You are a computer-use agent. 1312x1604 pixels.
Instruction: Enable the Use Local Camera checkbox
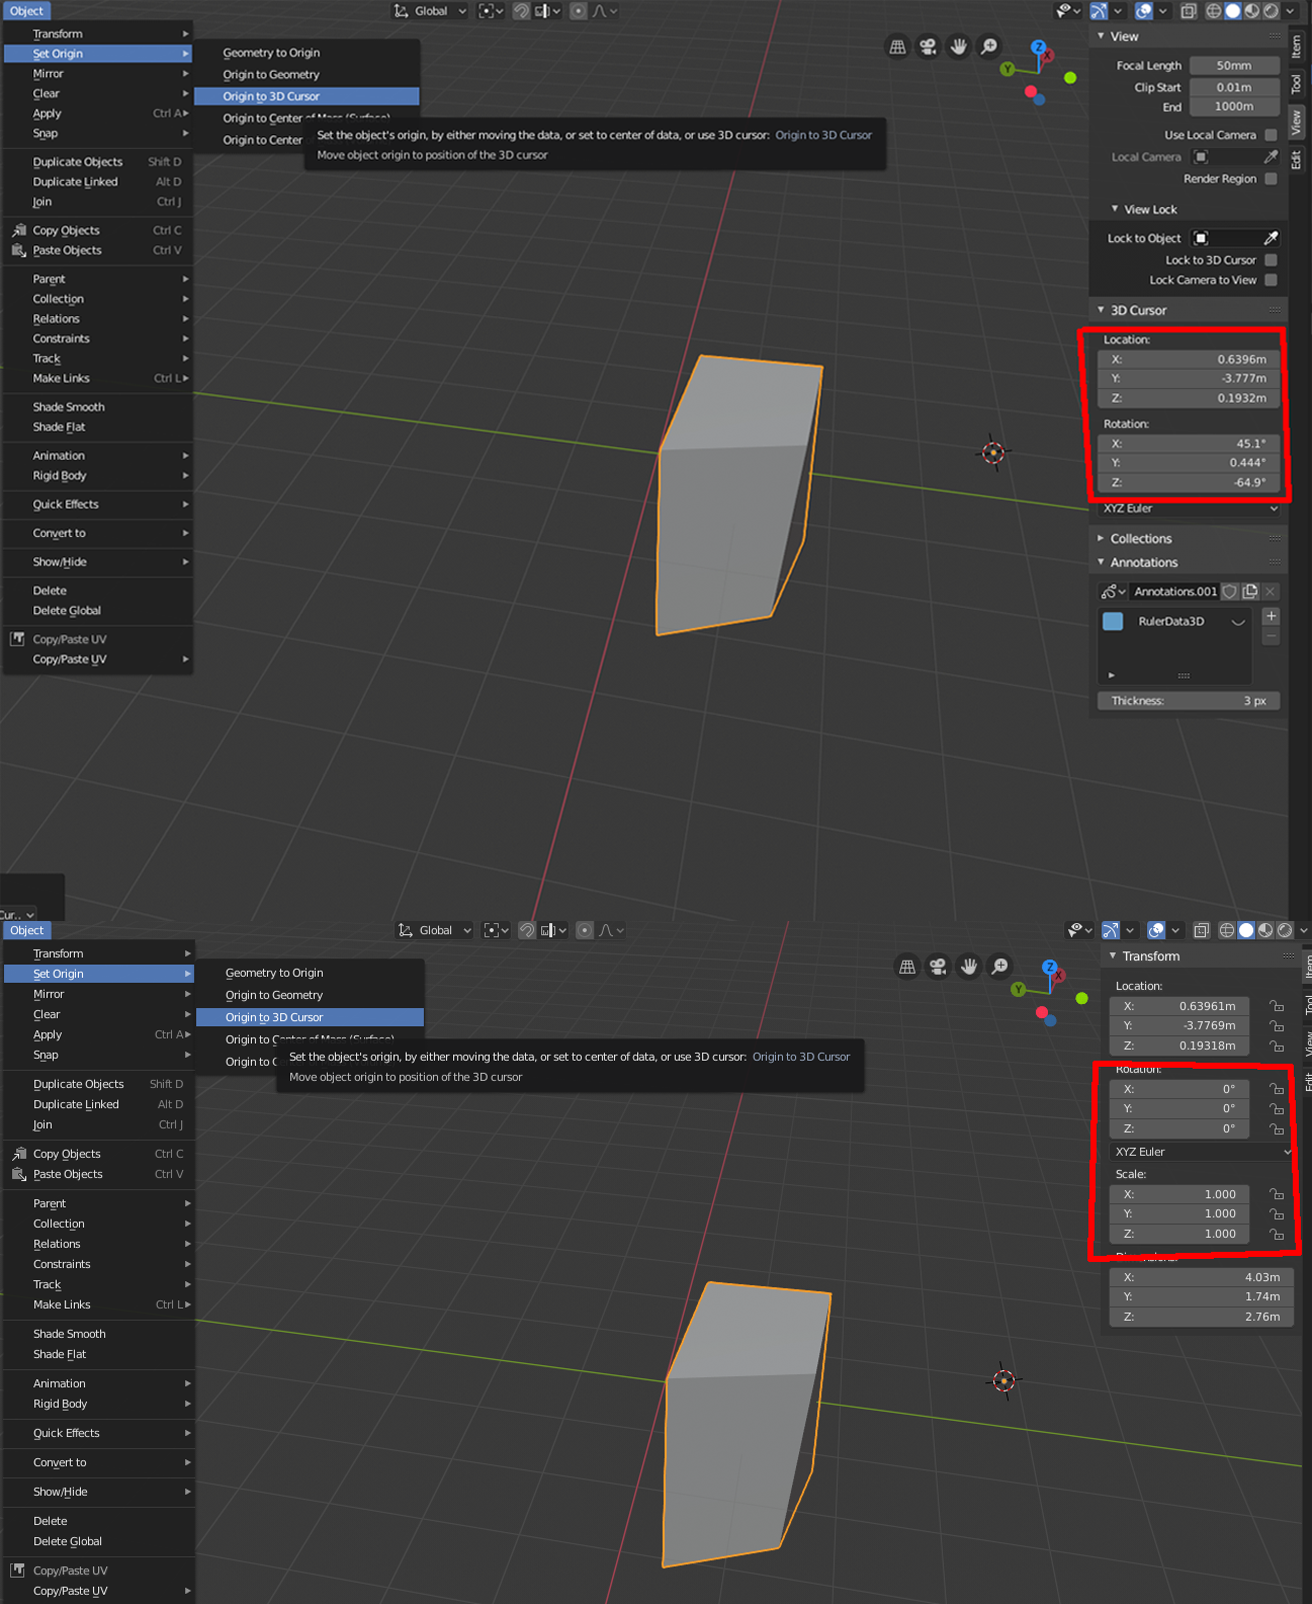1271,135
